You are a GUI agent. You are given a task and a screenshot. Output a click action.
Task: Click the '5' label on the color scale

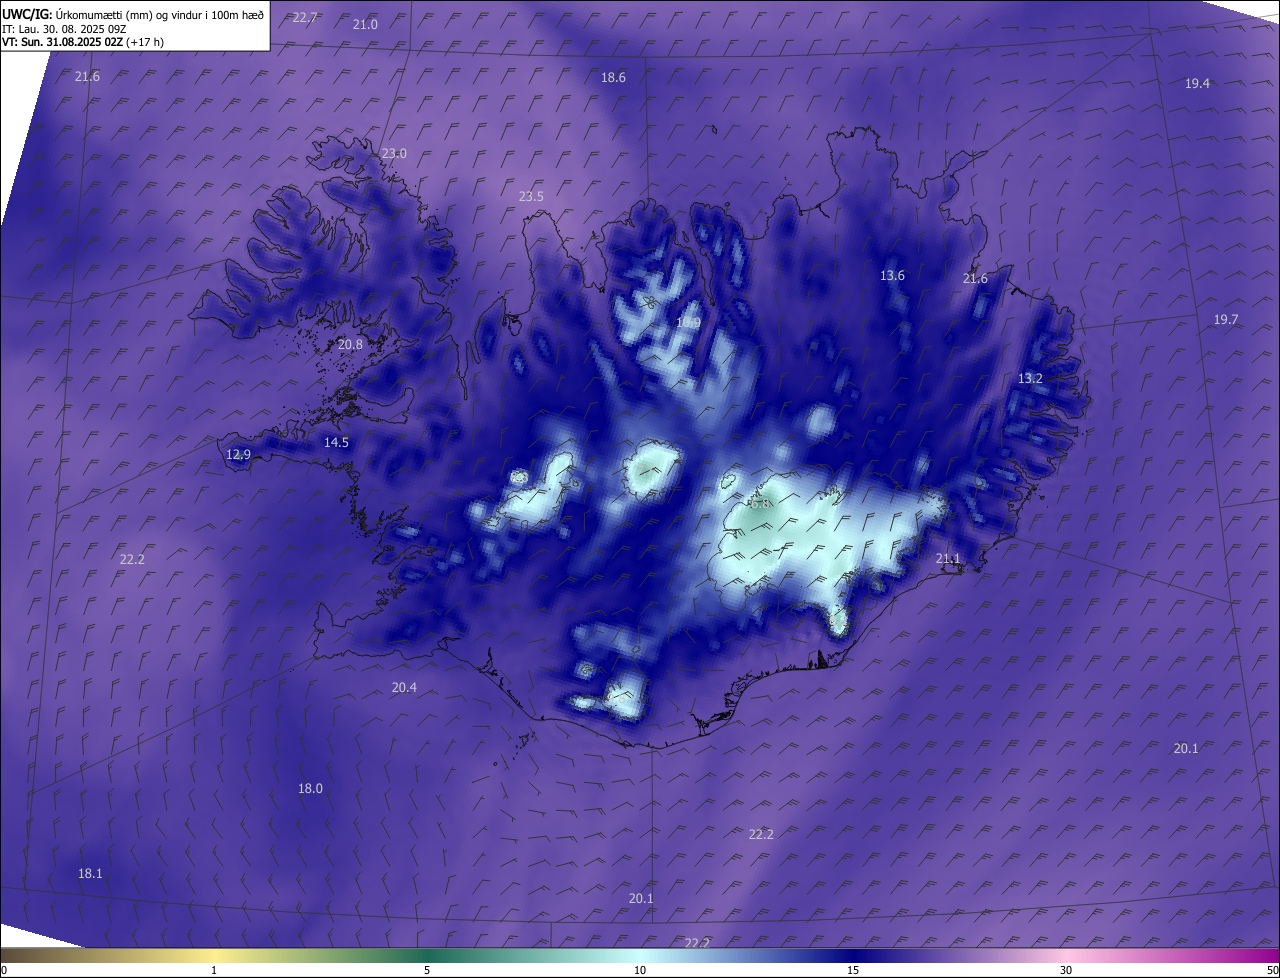[x=427, y=970]
